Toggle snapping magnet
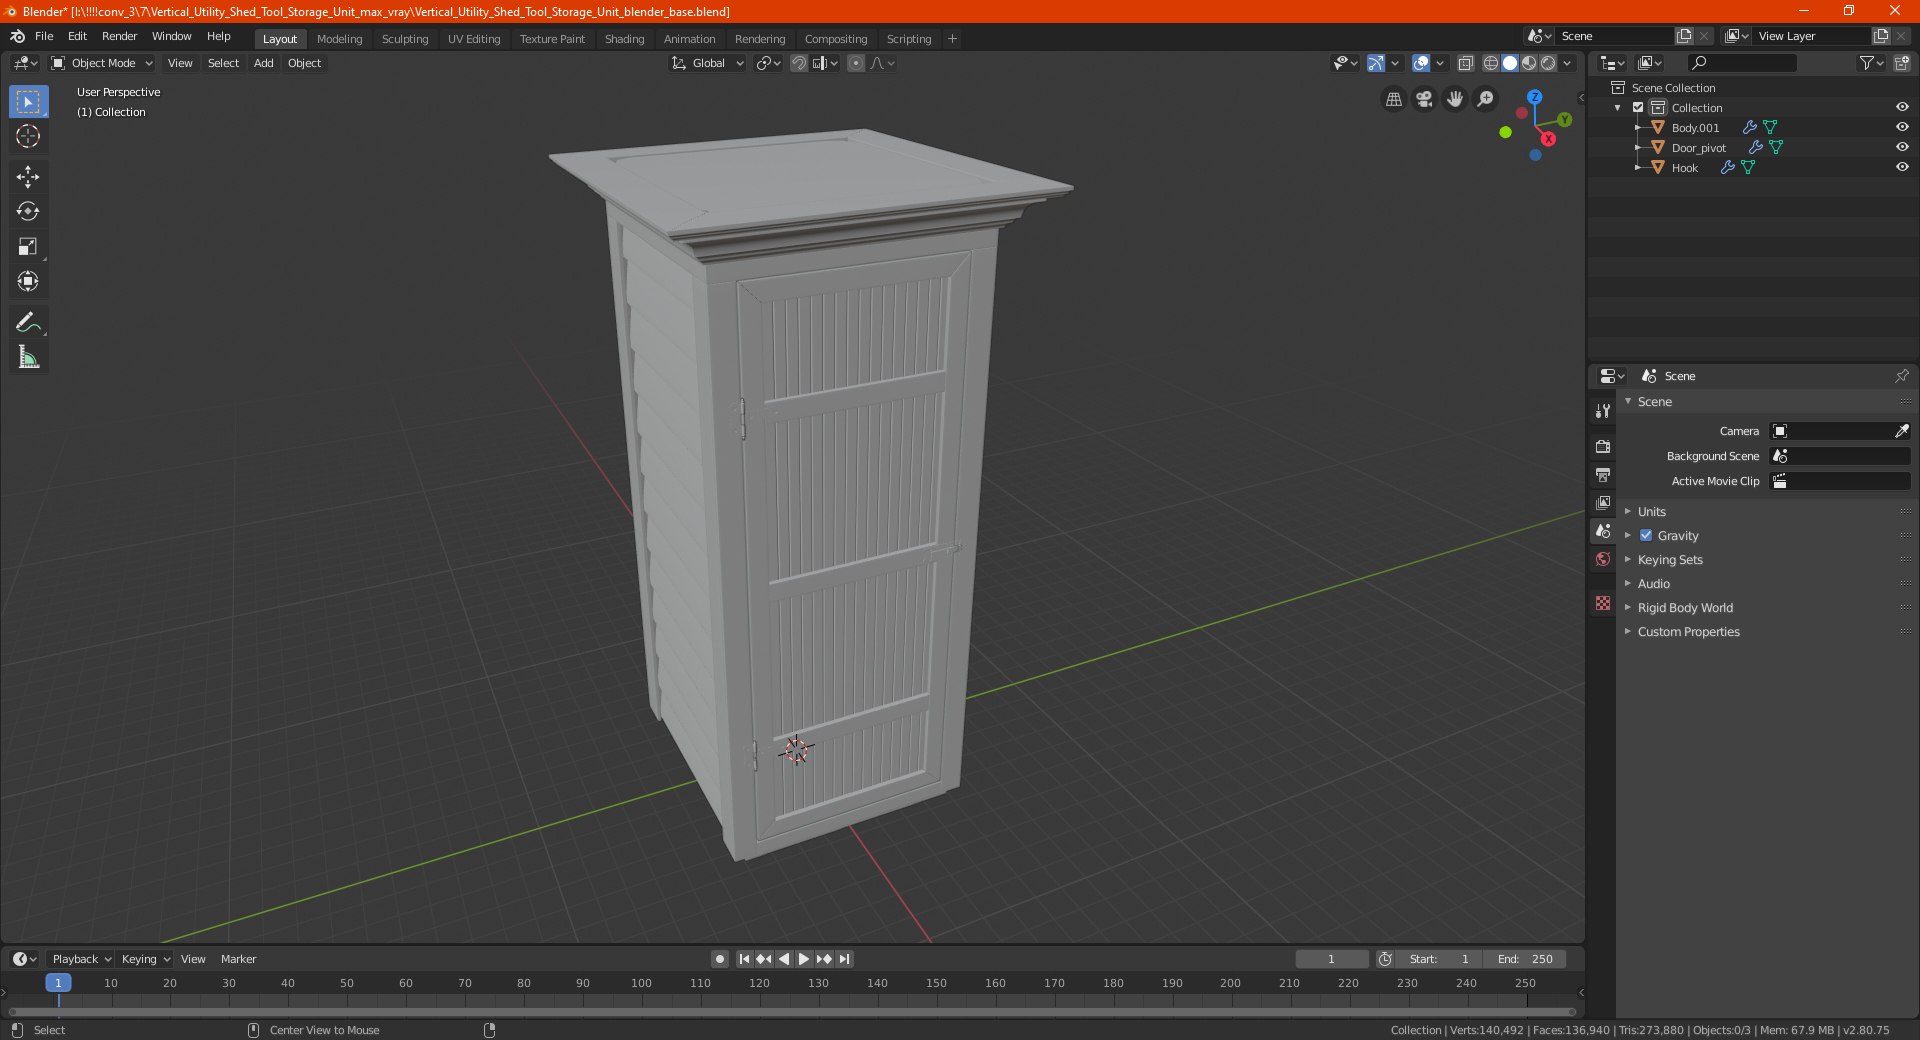1920x1040 pixels. coord(799,63)
